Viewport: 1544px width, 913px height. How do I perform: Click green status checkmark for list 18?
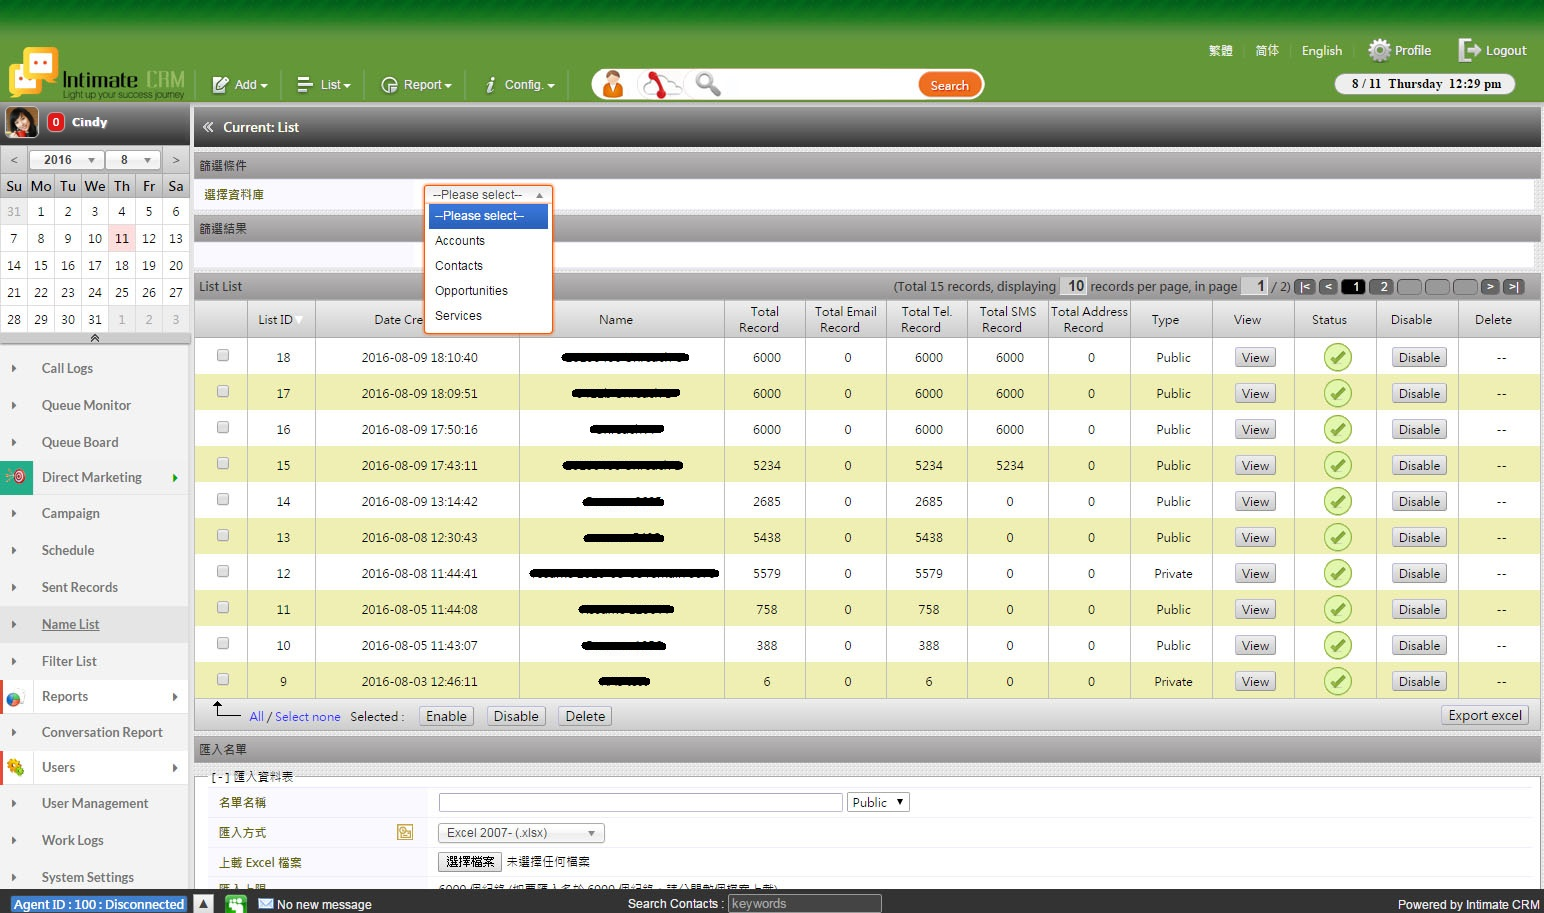tap(1337, 358)
